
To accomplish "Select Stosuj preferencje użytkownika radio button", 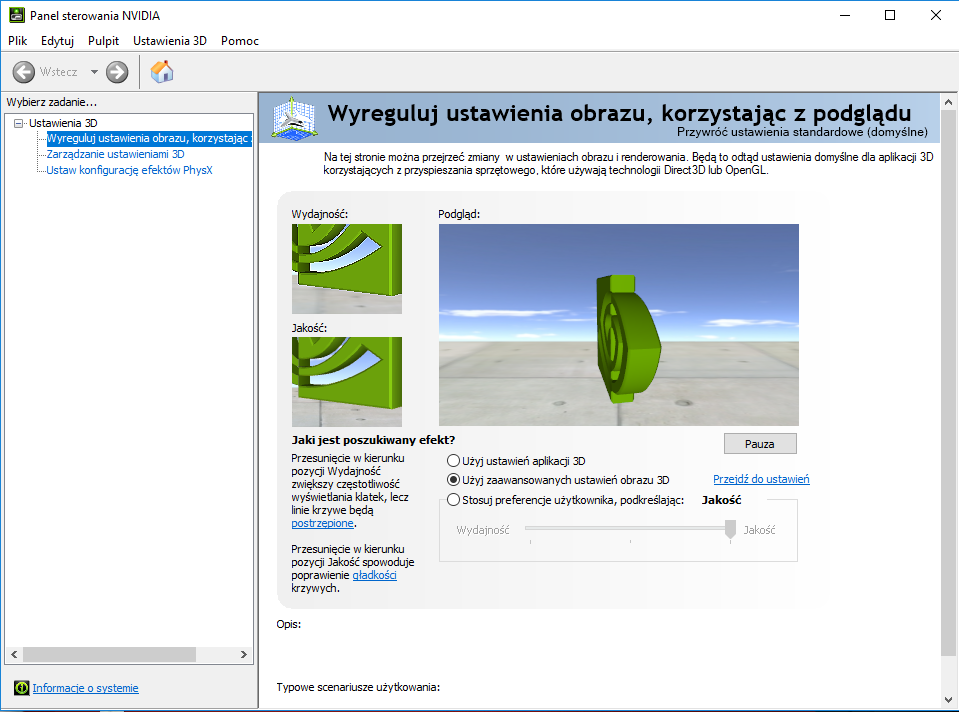I will coord(453,500).
